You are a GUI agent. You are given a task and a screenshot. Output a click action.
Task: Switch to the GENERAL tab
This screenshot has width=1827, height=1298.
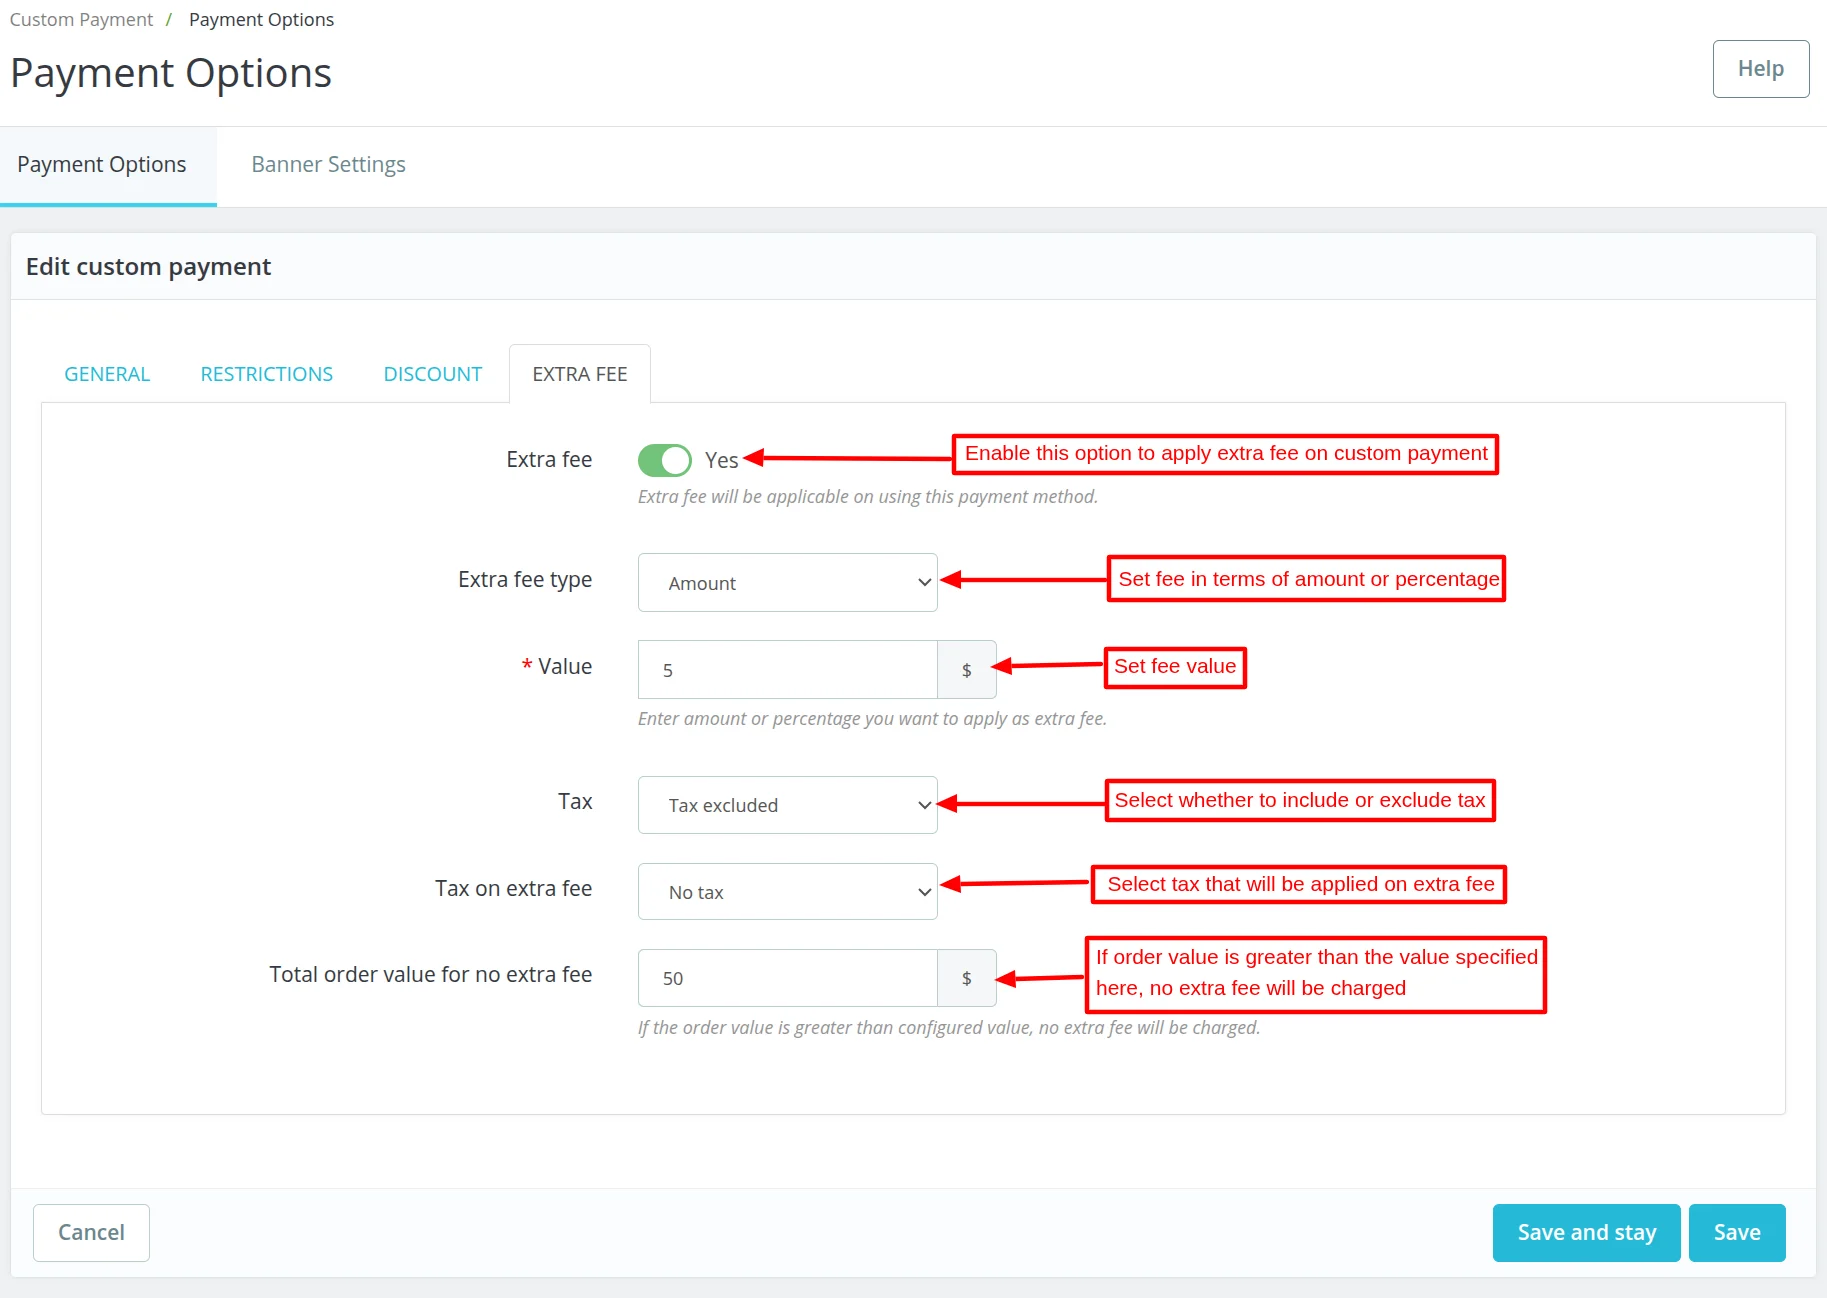tap(107, 374)
